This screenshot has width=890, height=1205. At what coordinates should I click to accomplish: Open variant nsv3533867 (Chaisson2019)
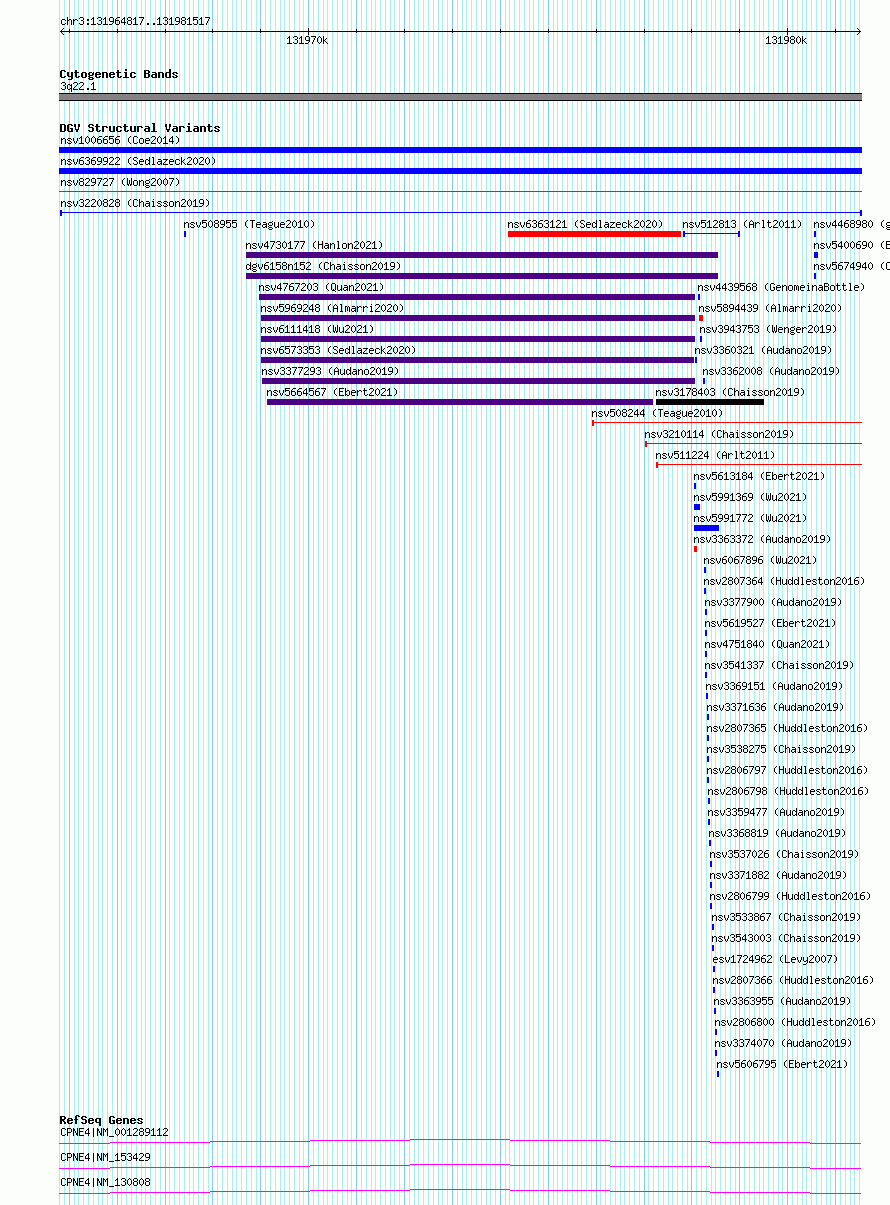pyautogui.click(x=786, y=917)
